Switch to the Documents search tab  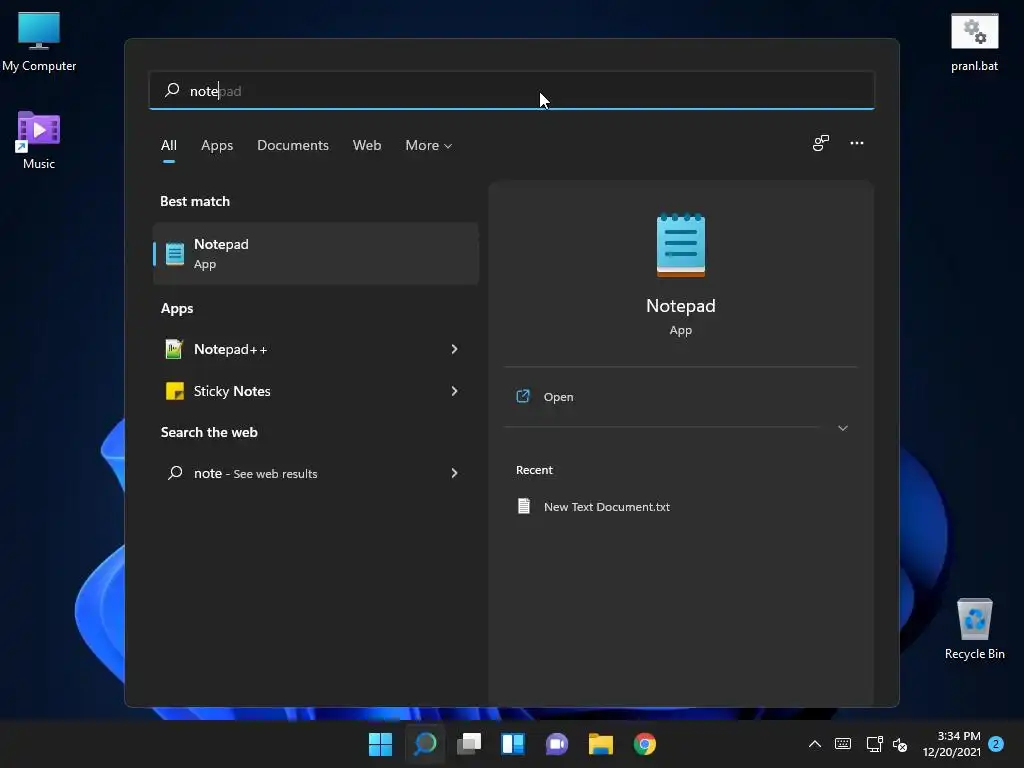tap(293, 145)
